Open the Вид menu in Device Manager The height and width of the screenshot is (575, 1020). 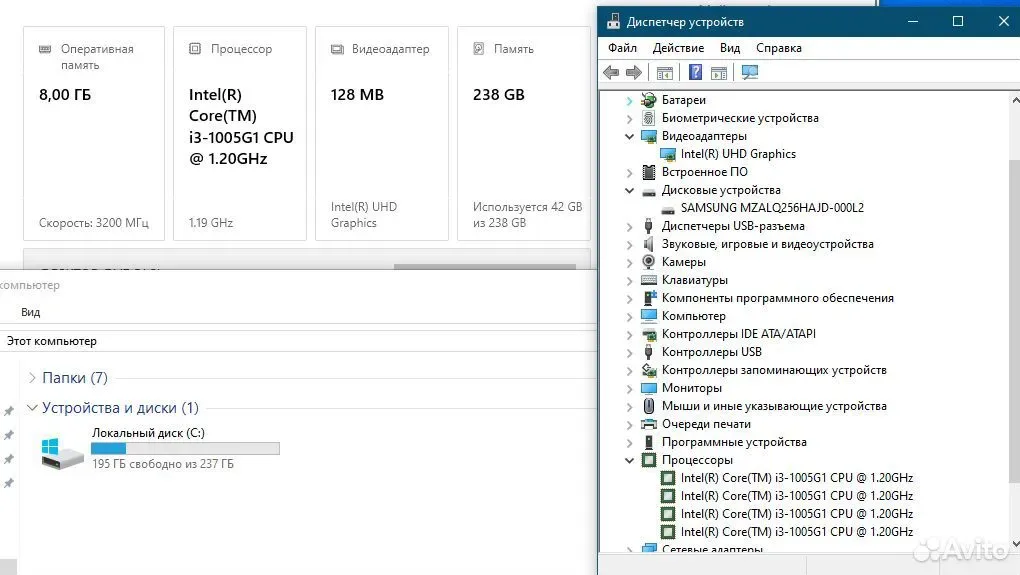[x=730, y=48]
